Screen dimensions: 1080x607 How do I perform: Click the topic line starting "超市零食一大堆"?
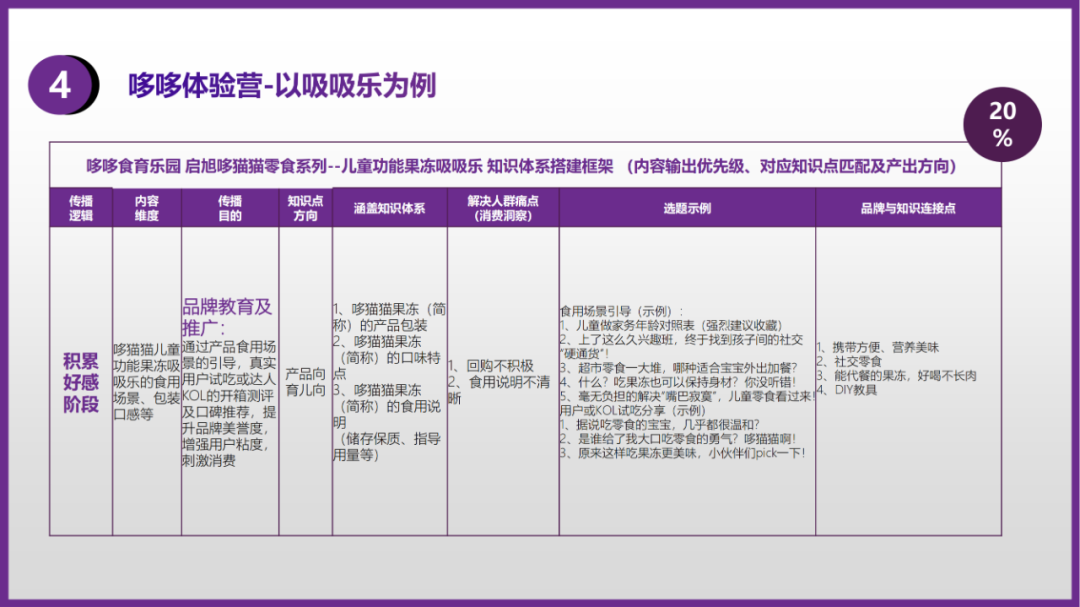coord(678,368)
